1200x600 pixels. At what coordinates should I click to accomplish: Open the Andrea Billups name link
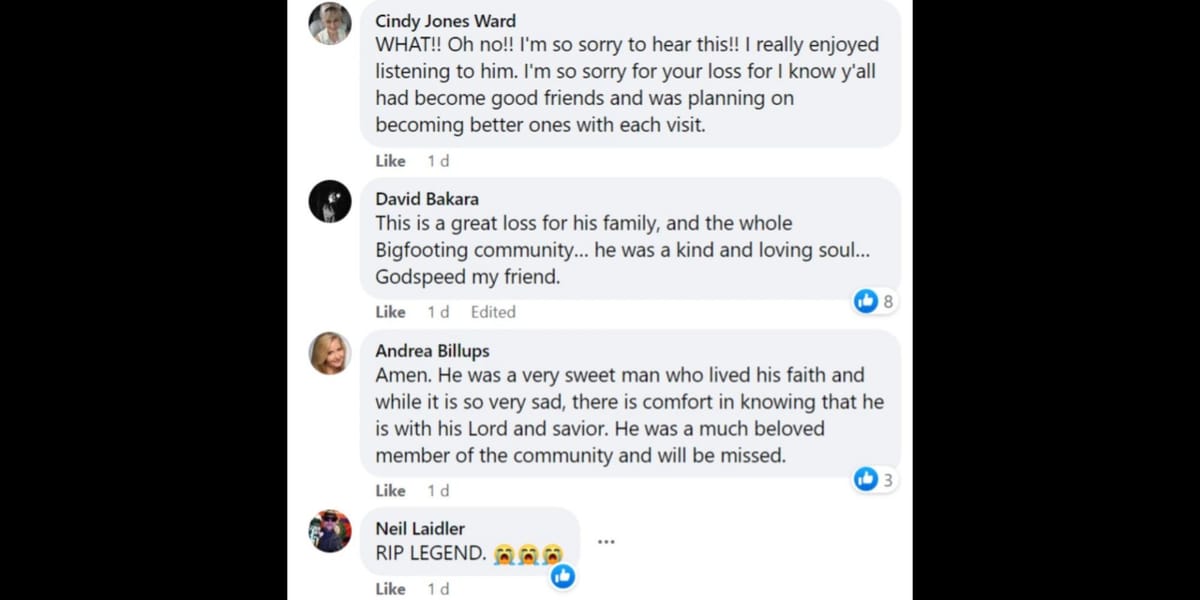click(x=432, y=351)
